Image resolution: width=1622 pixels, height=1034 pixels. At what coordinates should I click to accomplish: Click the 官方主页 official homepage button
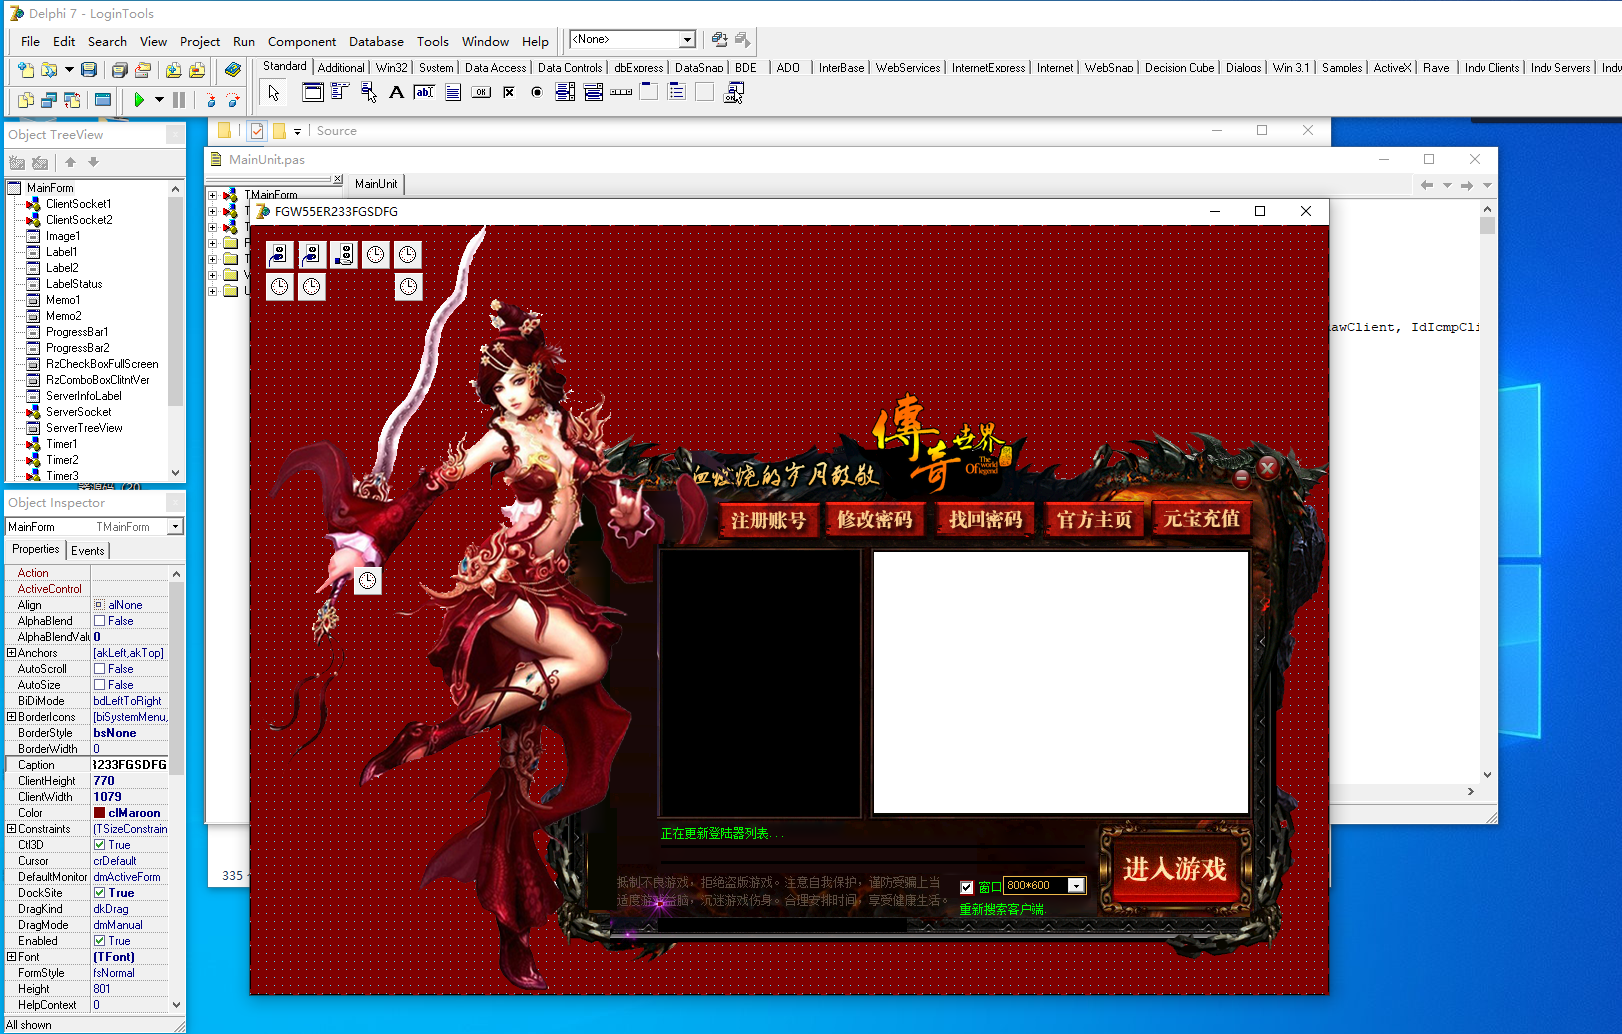click(1094, 520)
